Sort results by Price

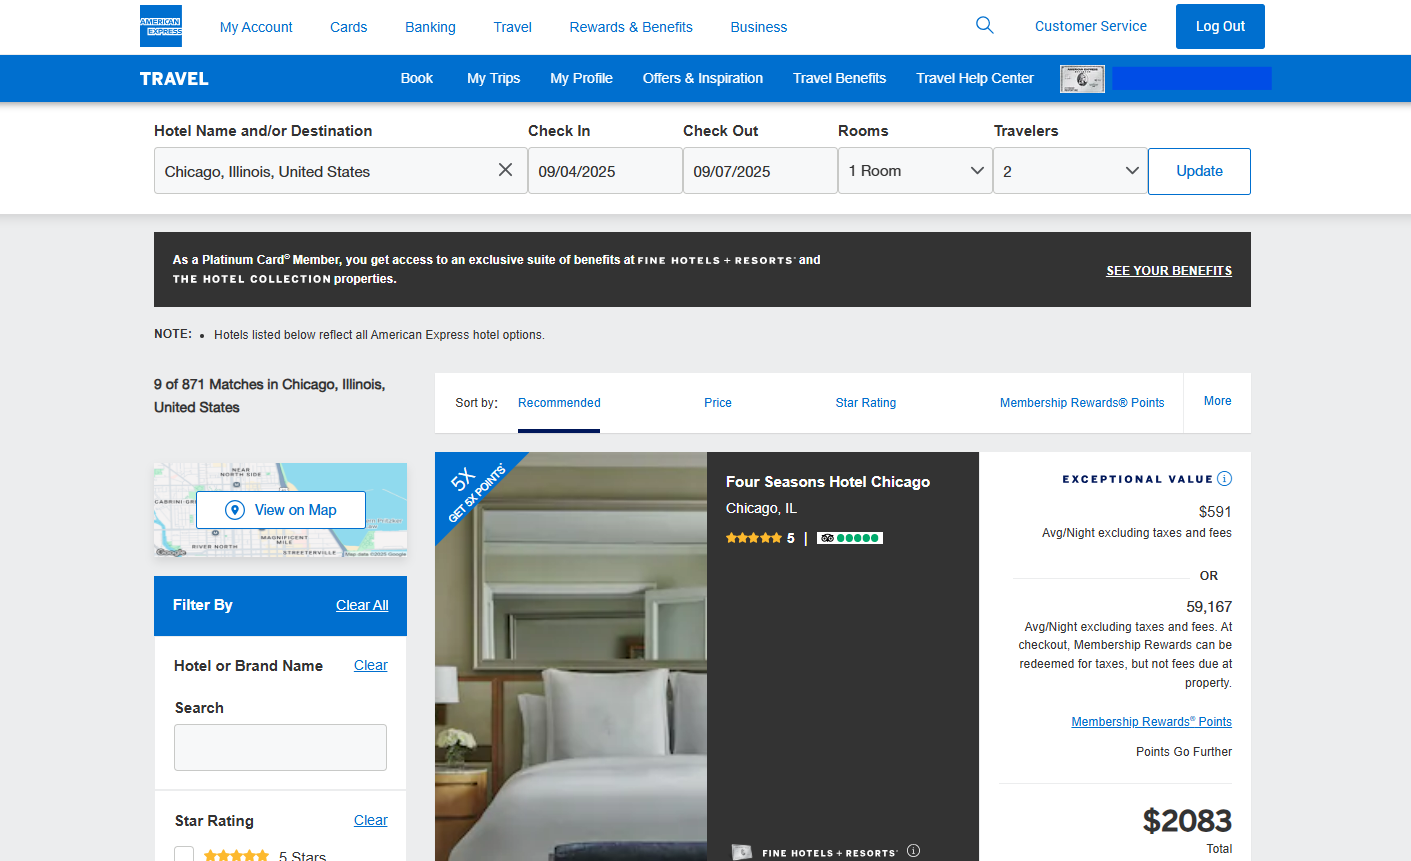[717, 403]
